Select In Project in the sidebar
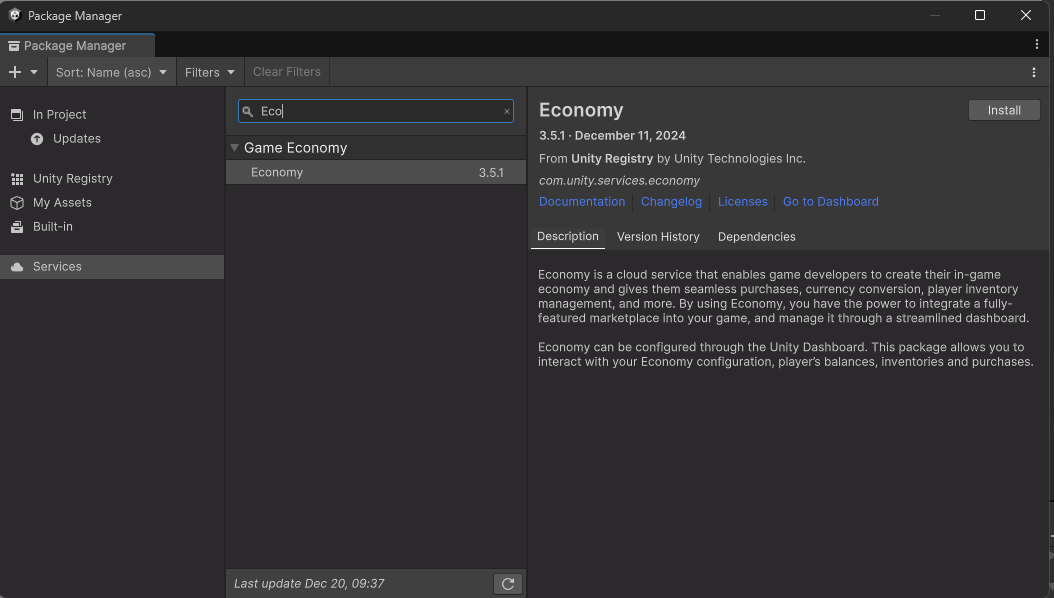Screen dimensions: 1054x598 point(112,114)
